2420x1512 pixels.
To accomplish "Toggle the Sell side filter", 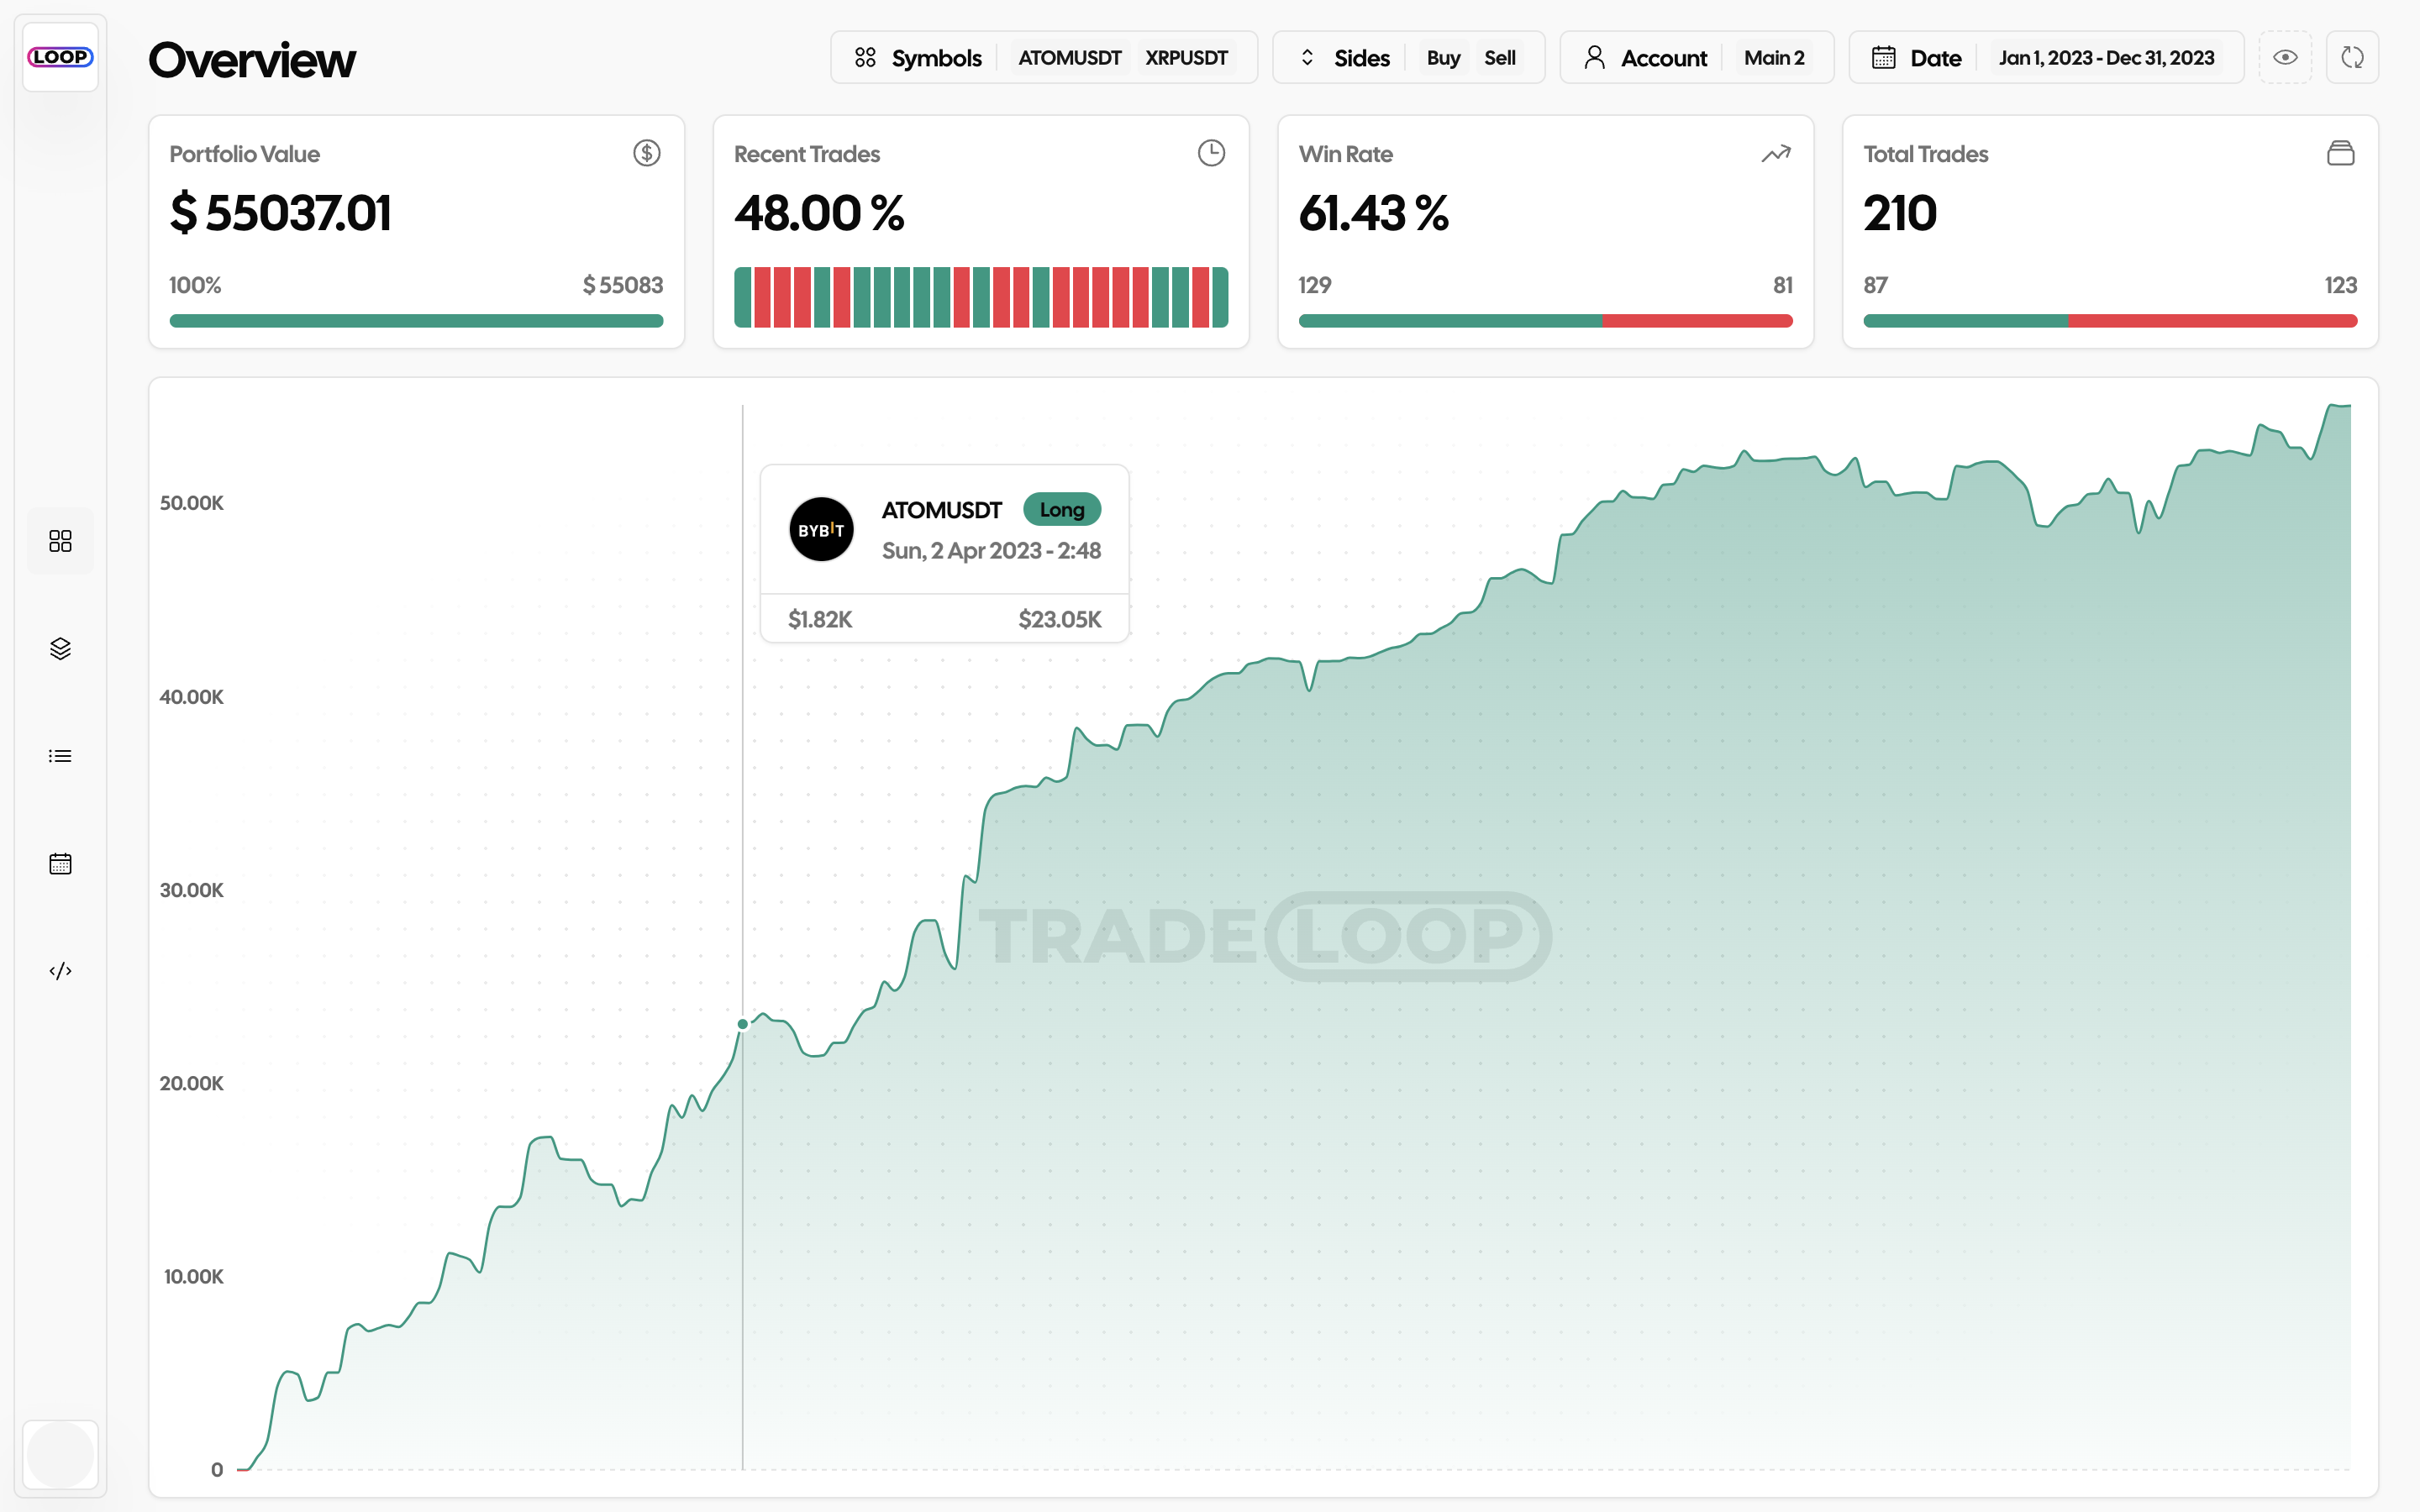I will (1499, 58).
